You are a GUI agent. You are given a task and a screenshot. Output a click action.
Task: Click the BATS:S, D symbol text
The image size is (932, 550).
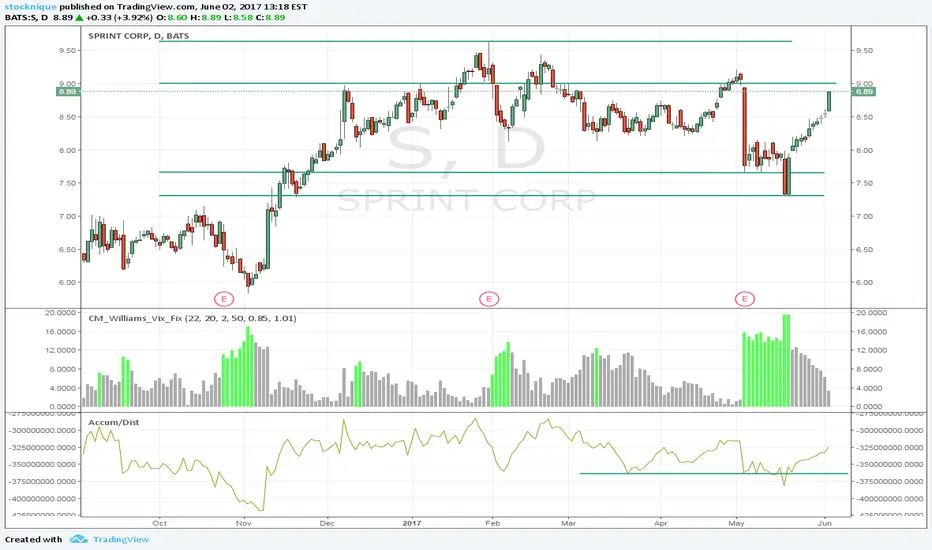click(26, 17)
